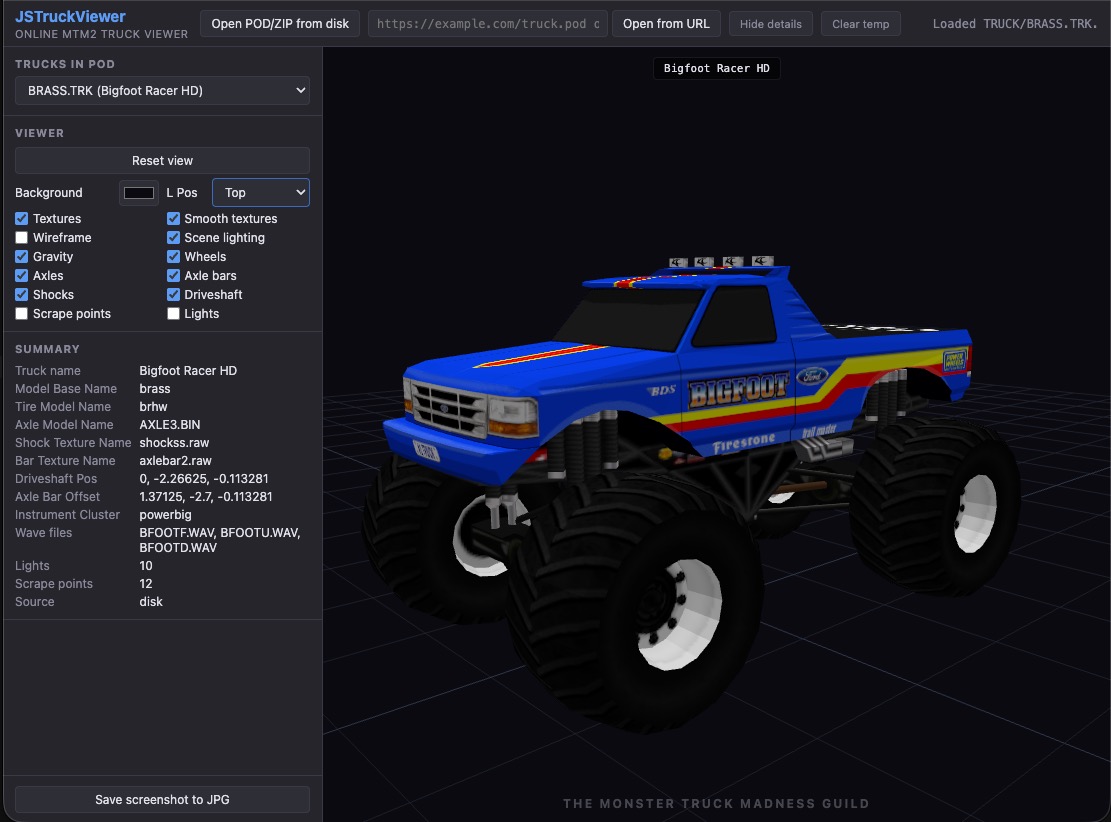Viewport: 1111px width, 822px height.
Task: Toggle Axle bars checkbox
Action: tap(174, 276)
